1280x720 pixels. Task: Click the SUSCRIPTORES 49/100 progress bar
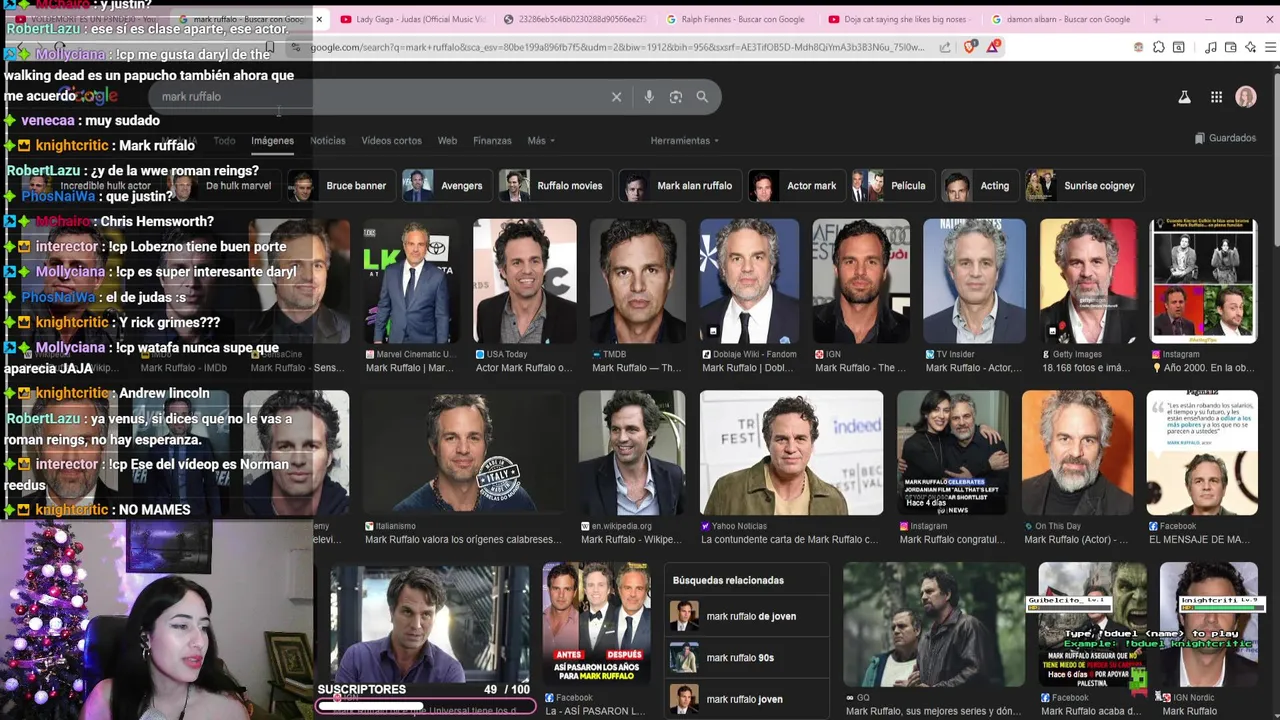(425, 707)
